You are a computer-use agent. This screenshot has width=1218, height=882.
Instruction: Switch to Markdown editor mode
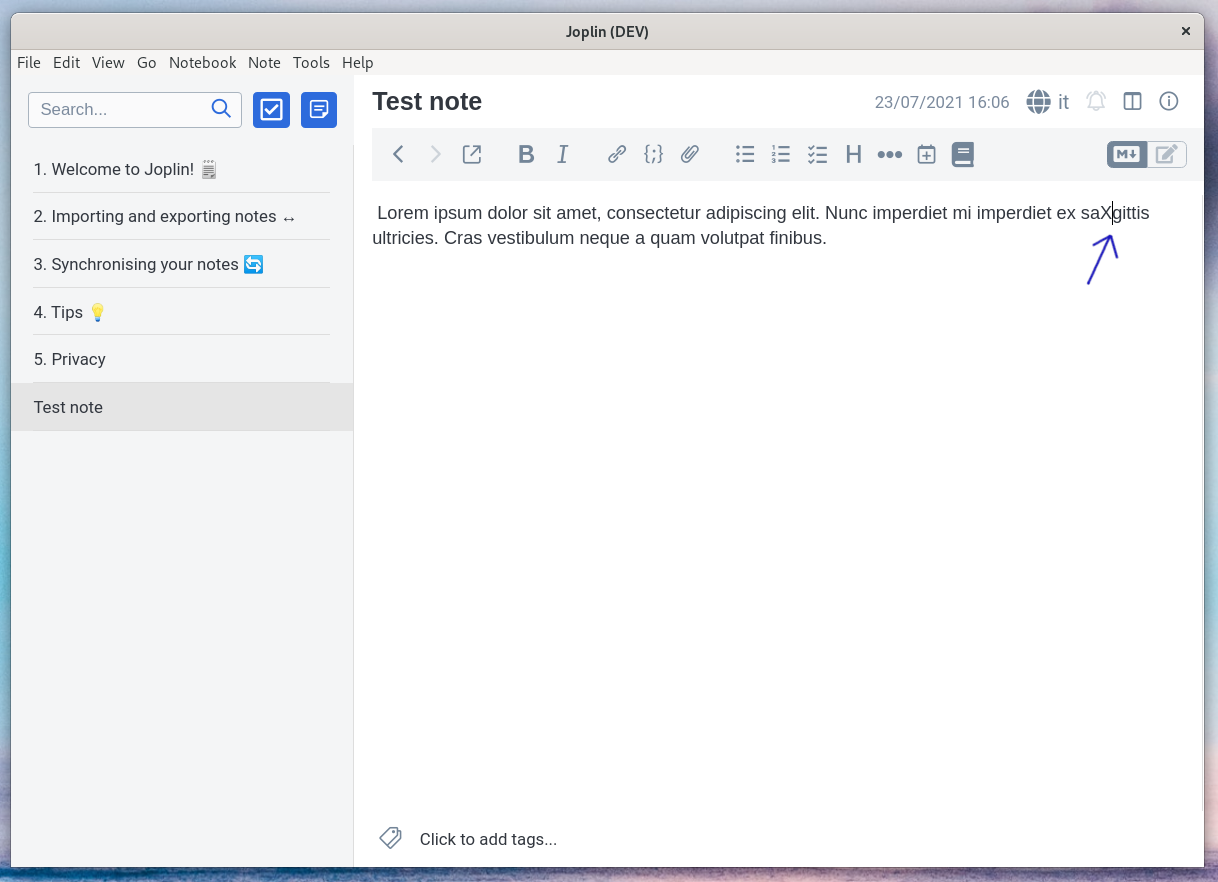click(1127, 154)
